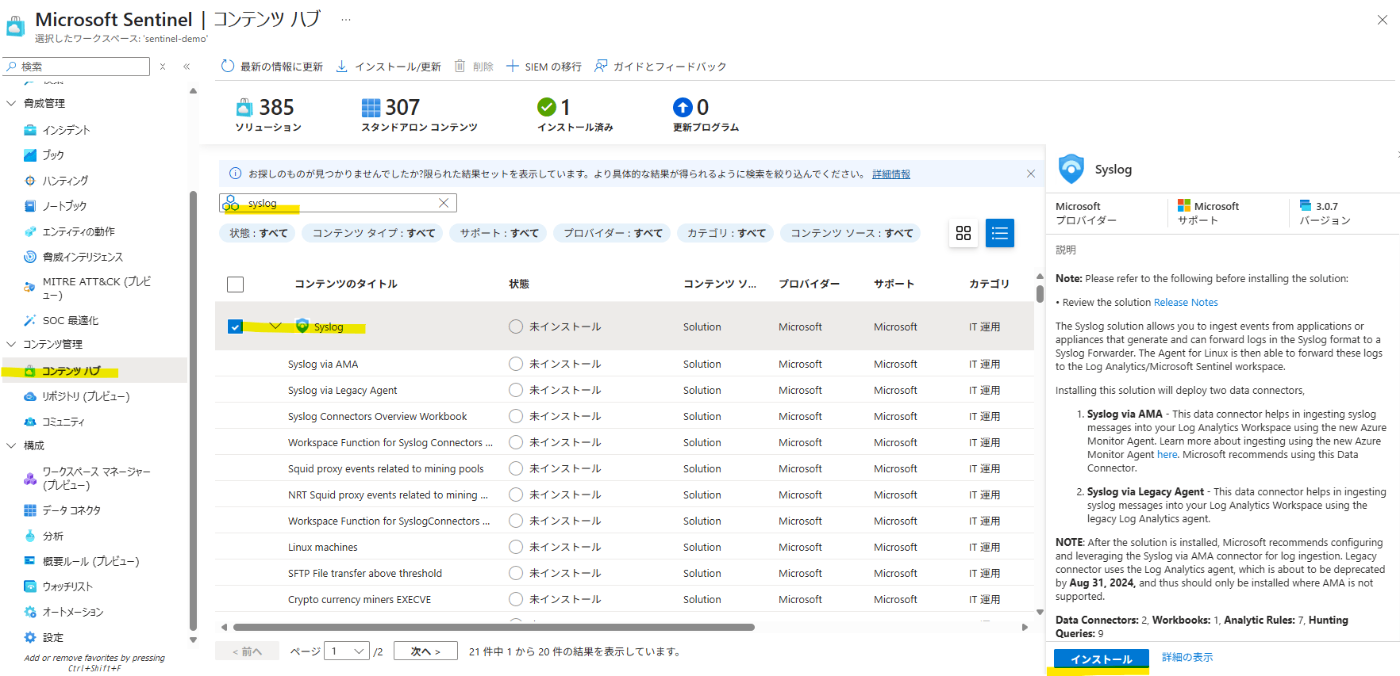Open データ コネクタ page
The width and height of the screenshot is (1400, 676).
[x=71, y=511]
